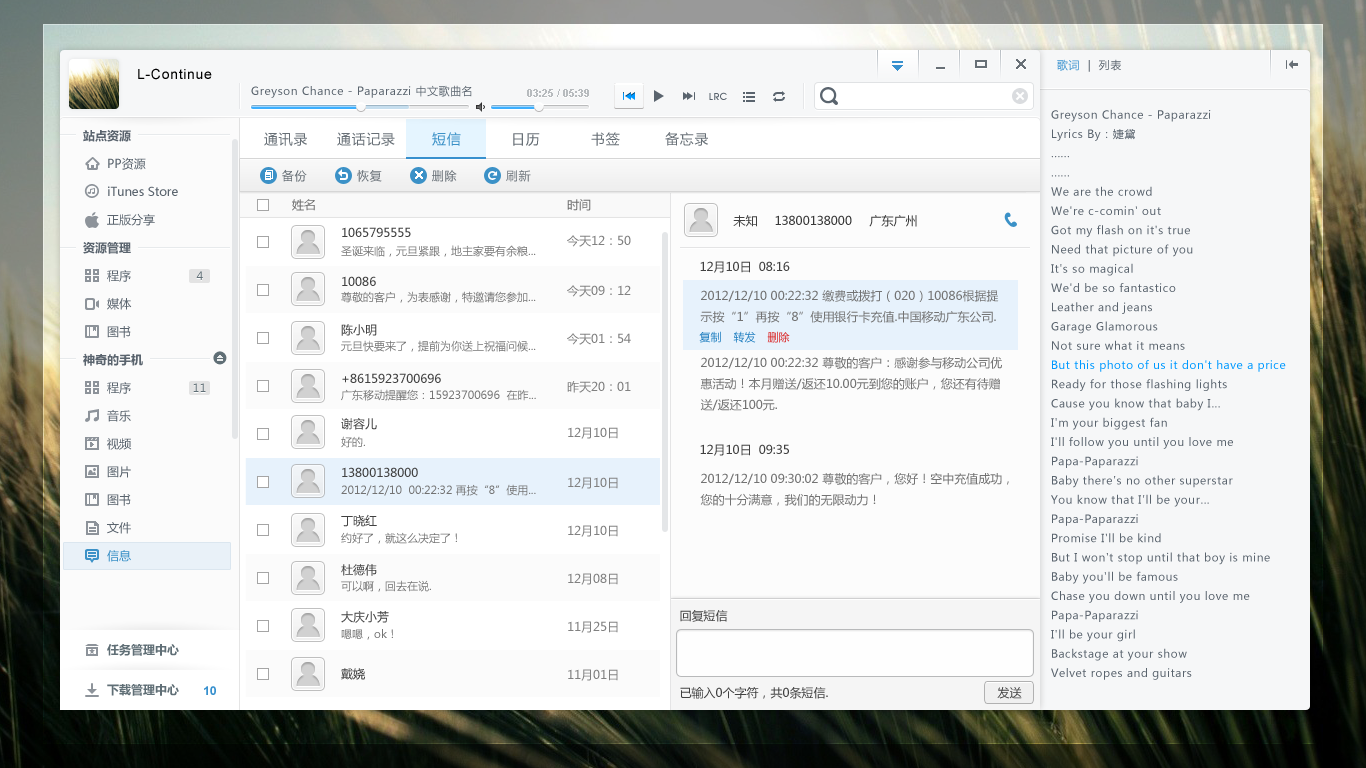Screen dimensions: 1366x768
Task: Clear the search field
Action: [x=1020, y=96]
